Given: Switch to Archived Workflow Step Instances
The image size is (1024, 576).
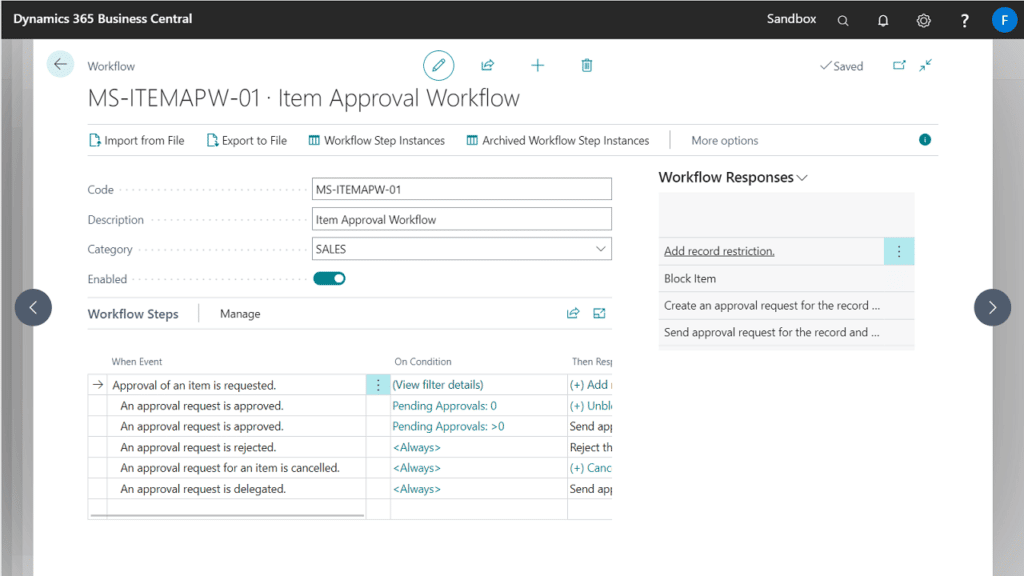Looking at the screenshot, I should click(557, 140).
